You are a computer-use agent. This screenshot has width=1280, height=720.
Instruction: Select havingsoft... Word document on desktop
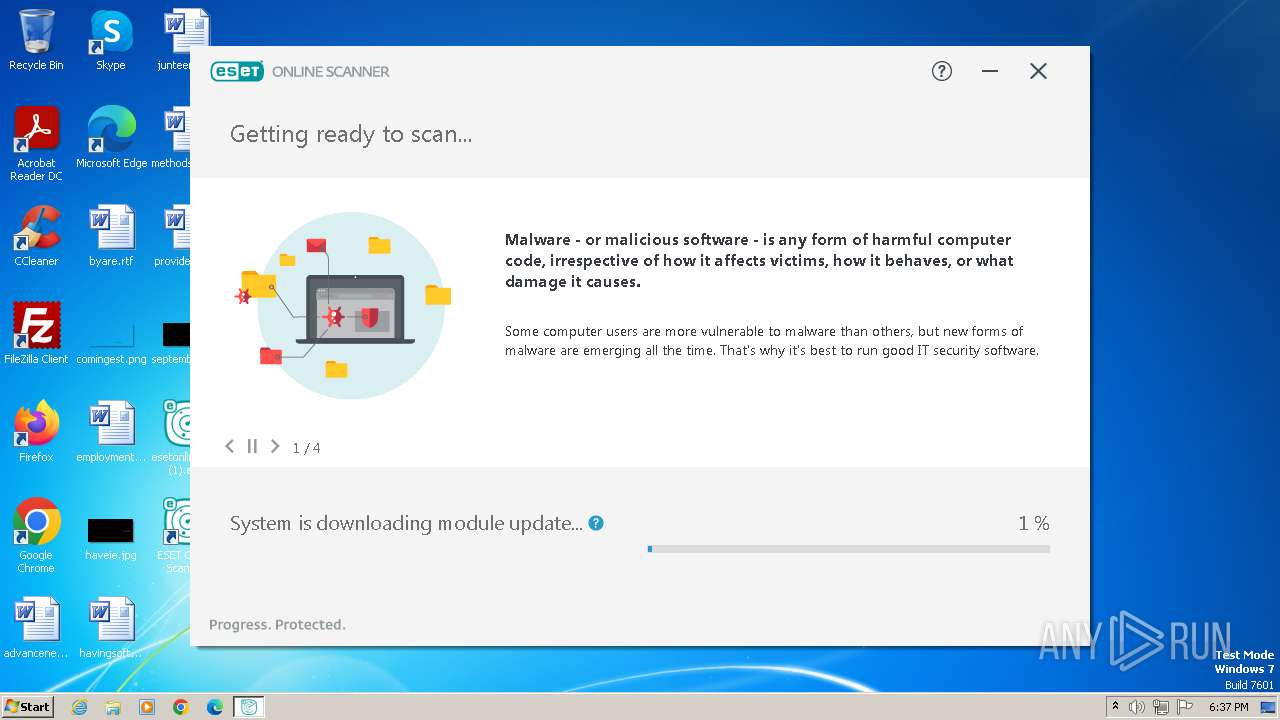111,628
